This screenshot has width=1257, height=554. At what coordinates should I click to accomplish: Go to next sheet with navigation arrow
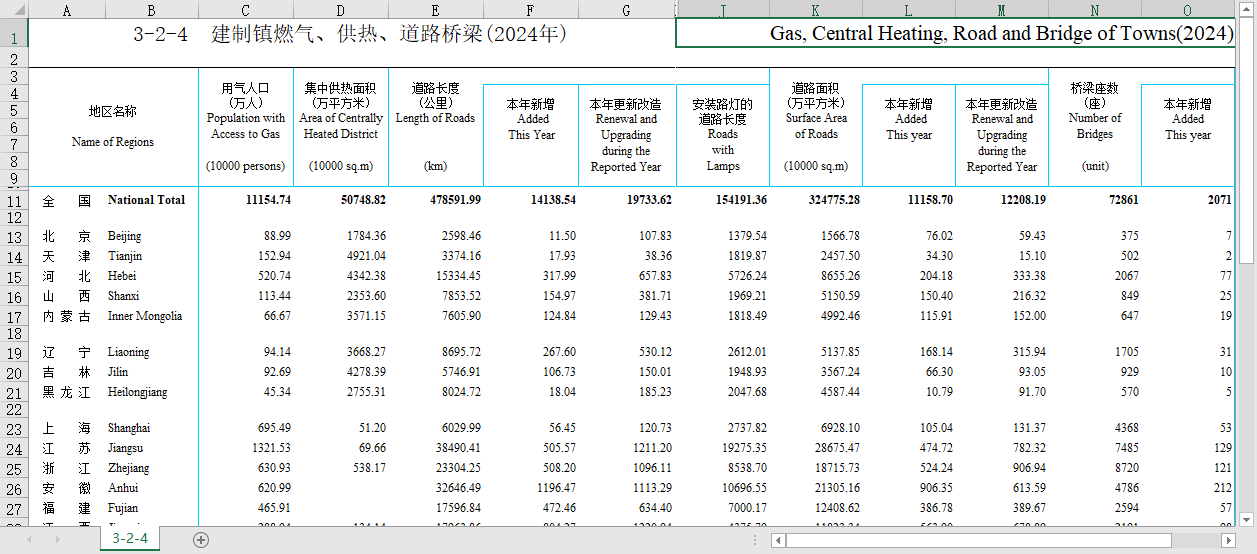(x=58, y=540)
